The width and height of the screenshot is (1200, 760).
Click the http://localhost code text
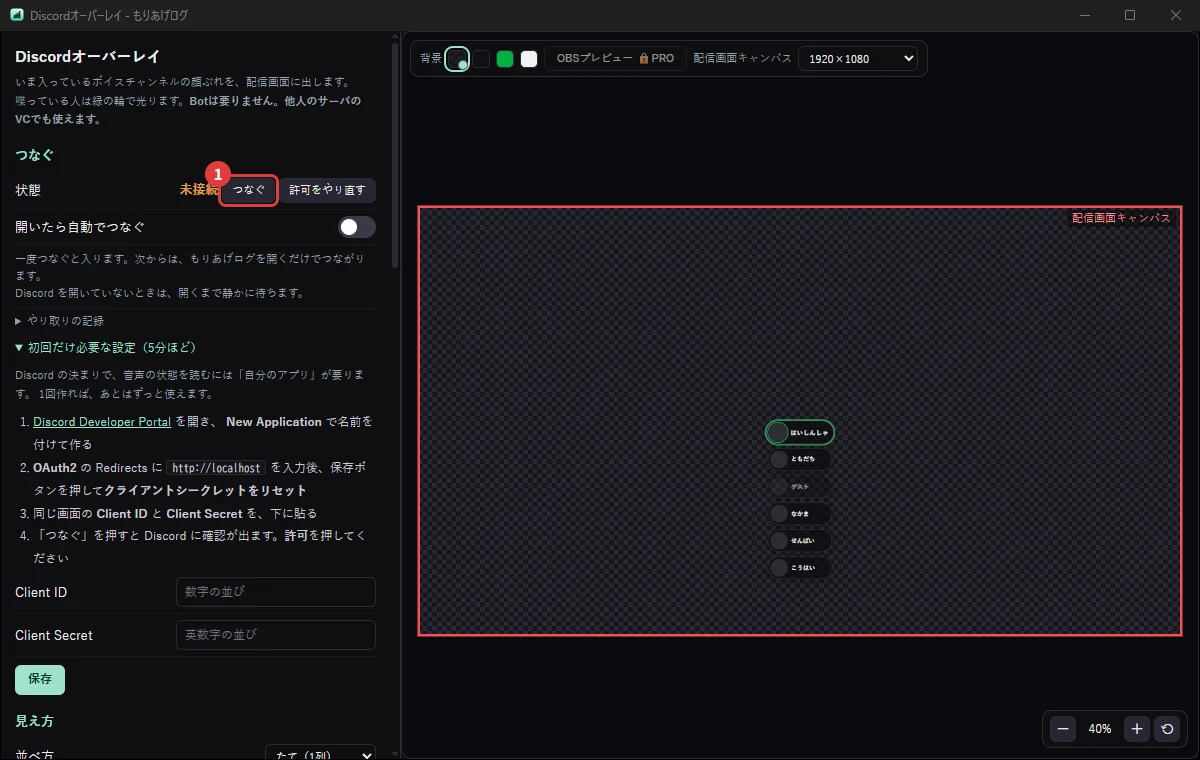(x=216, y=468)
